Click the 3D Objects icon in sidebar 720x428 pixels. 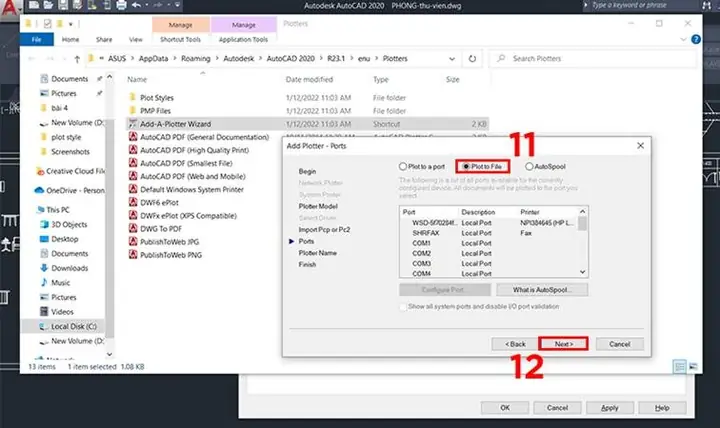point(44,224)
